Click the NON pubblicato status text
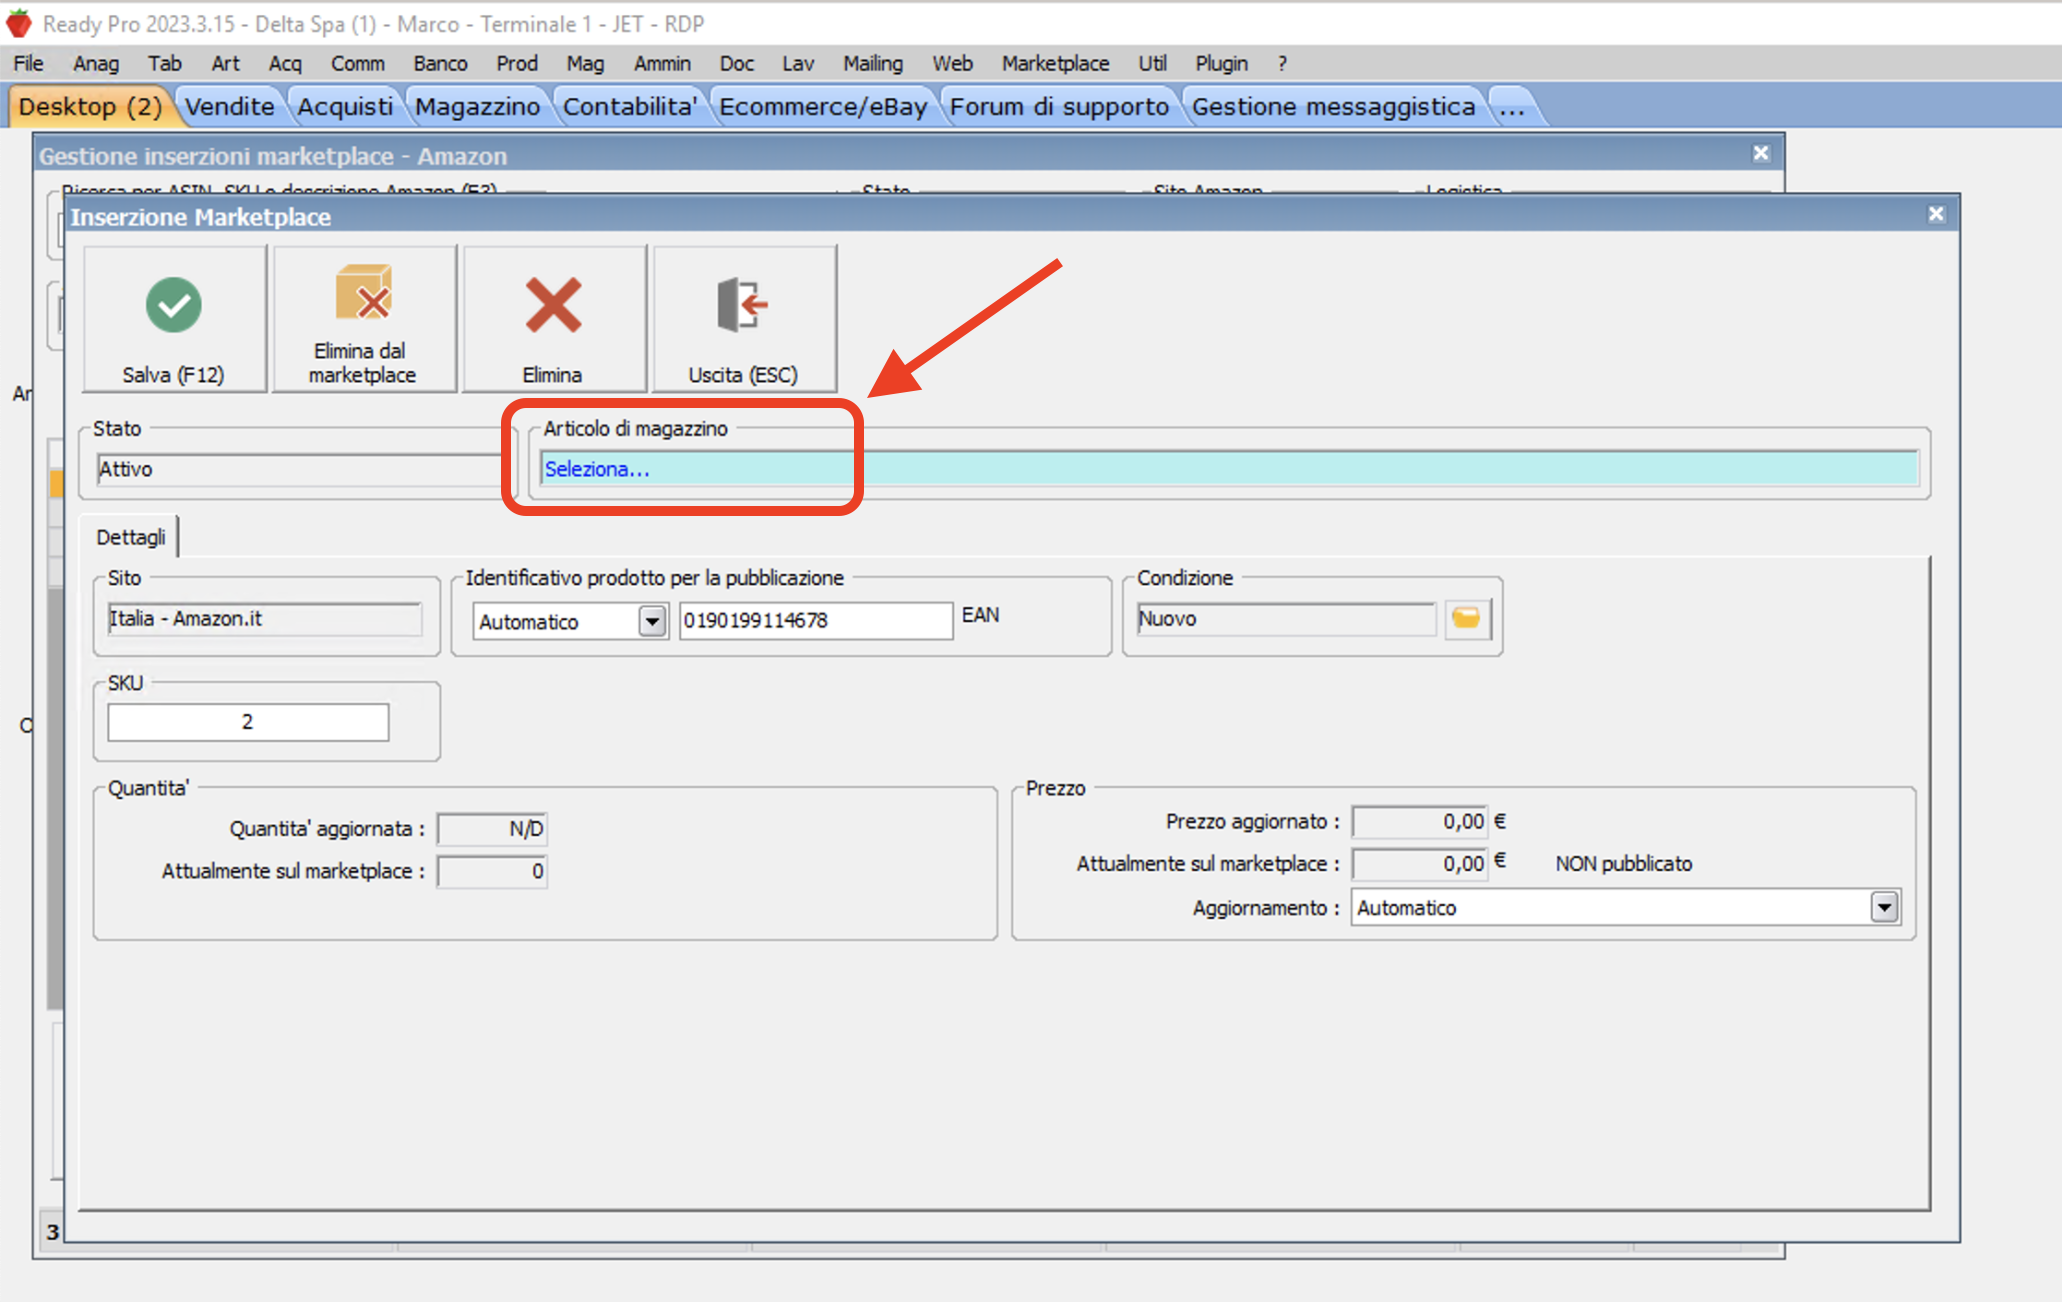The height and width of the screenshot is (1302, 2062). click(x=1623, y=864)
